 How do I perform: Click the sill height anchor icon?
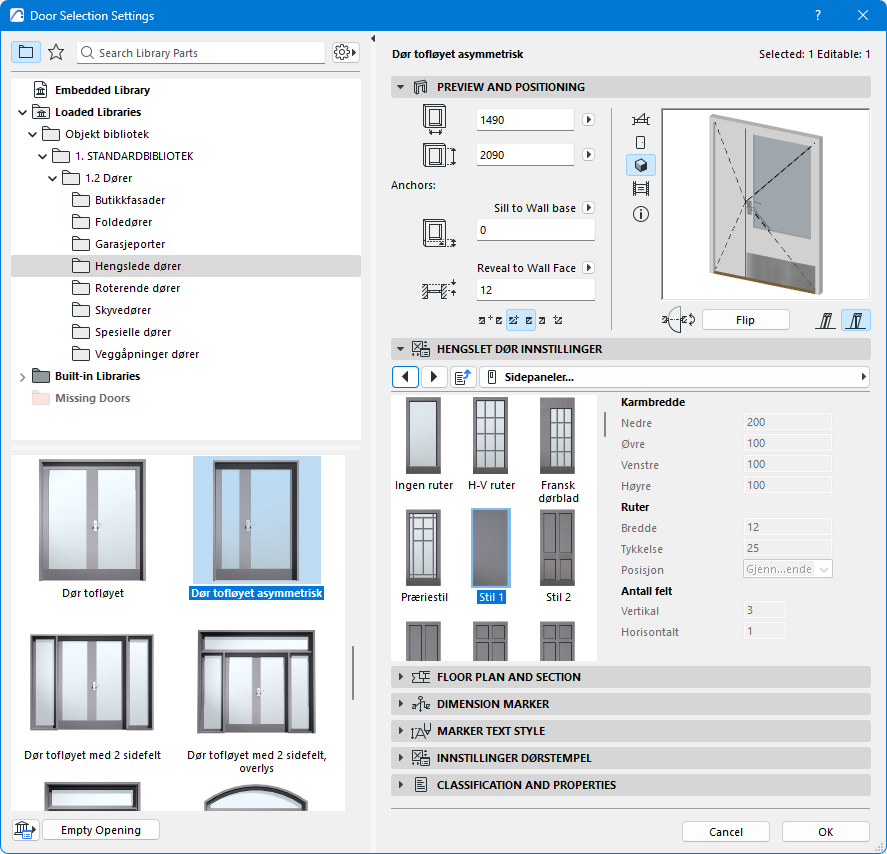tap(439, 233)
